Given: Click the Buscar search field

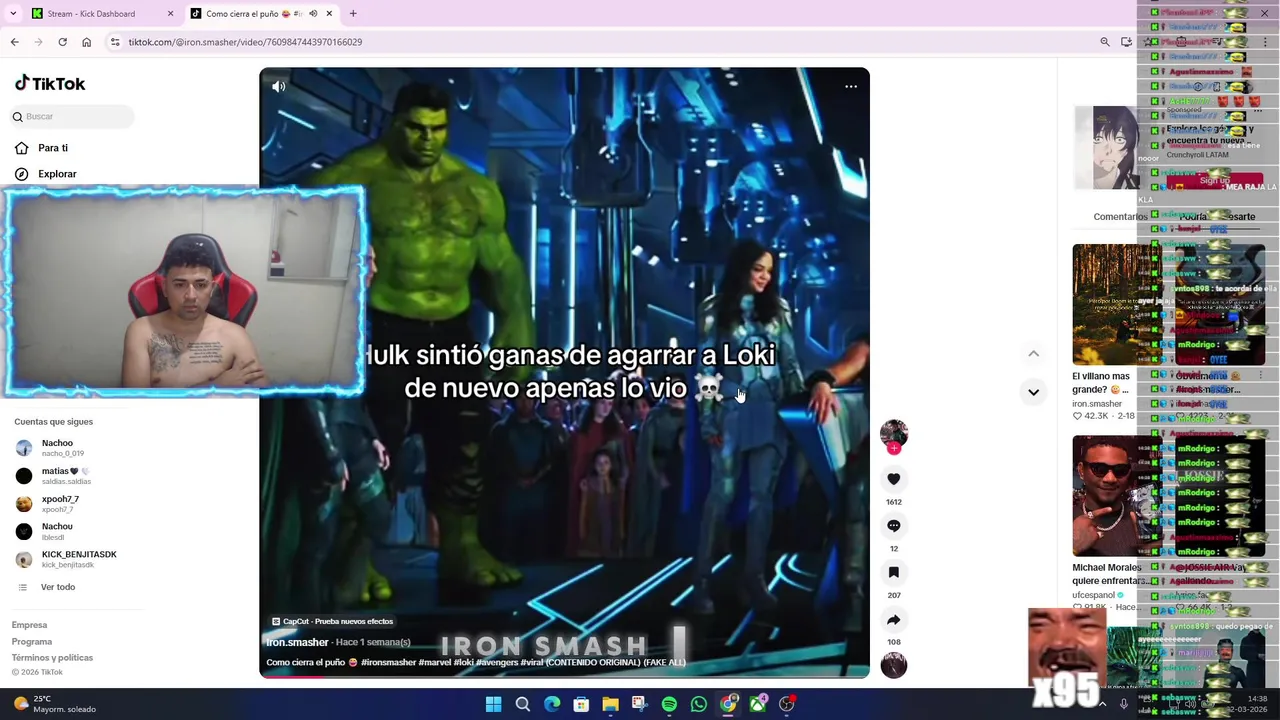Looking at the screenshot, I should [x=72, y=117].
